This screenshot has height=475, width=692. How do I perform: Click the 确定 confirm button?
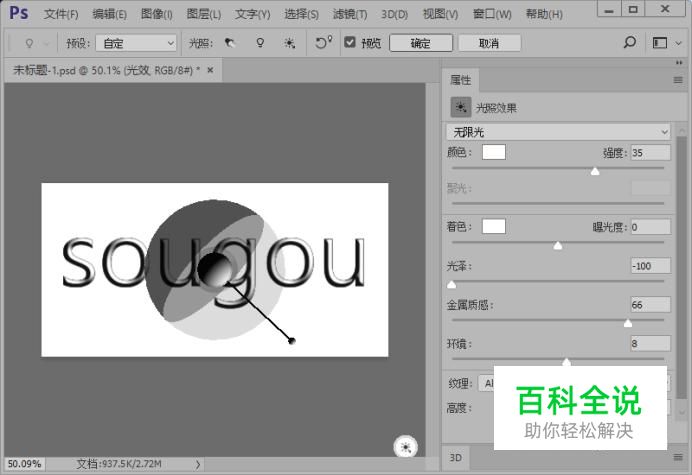click(421, 43)
